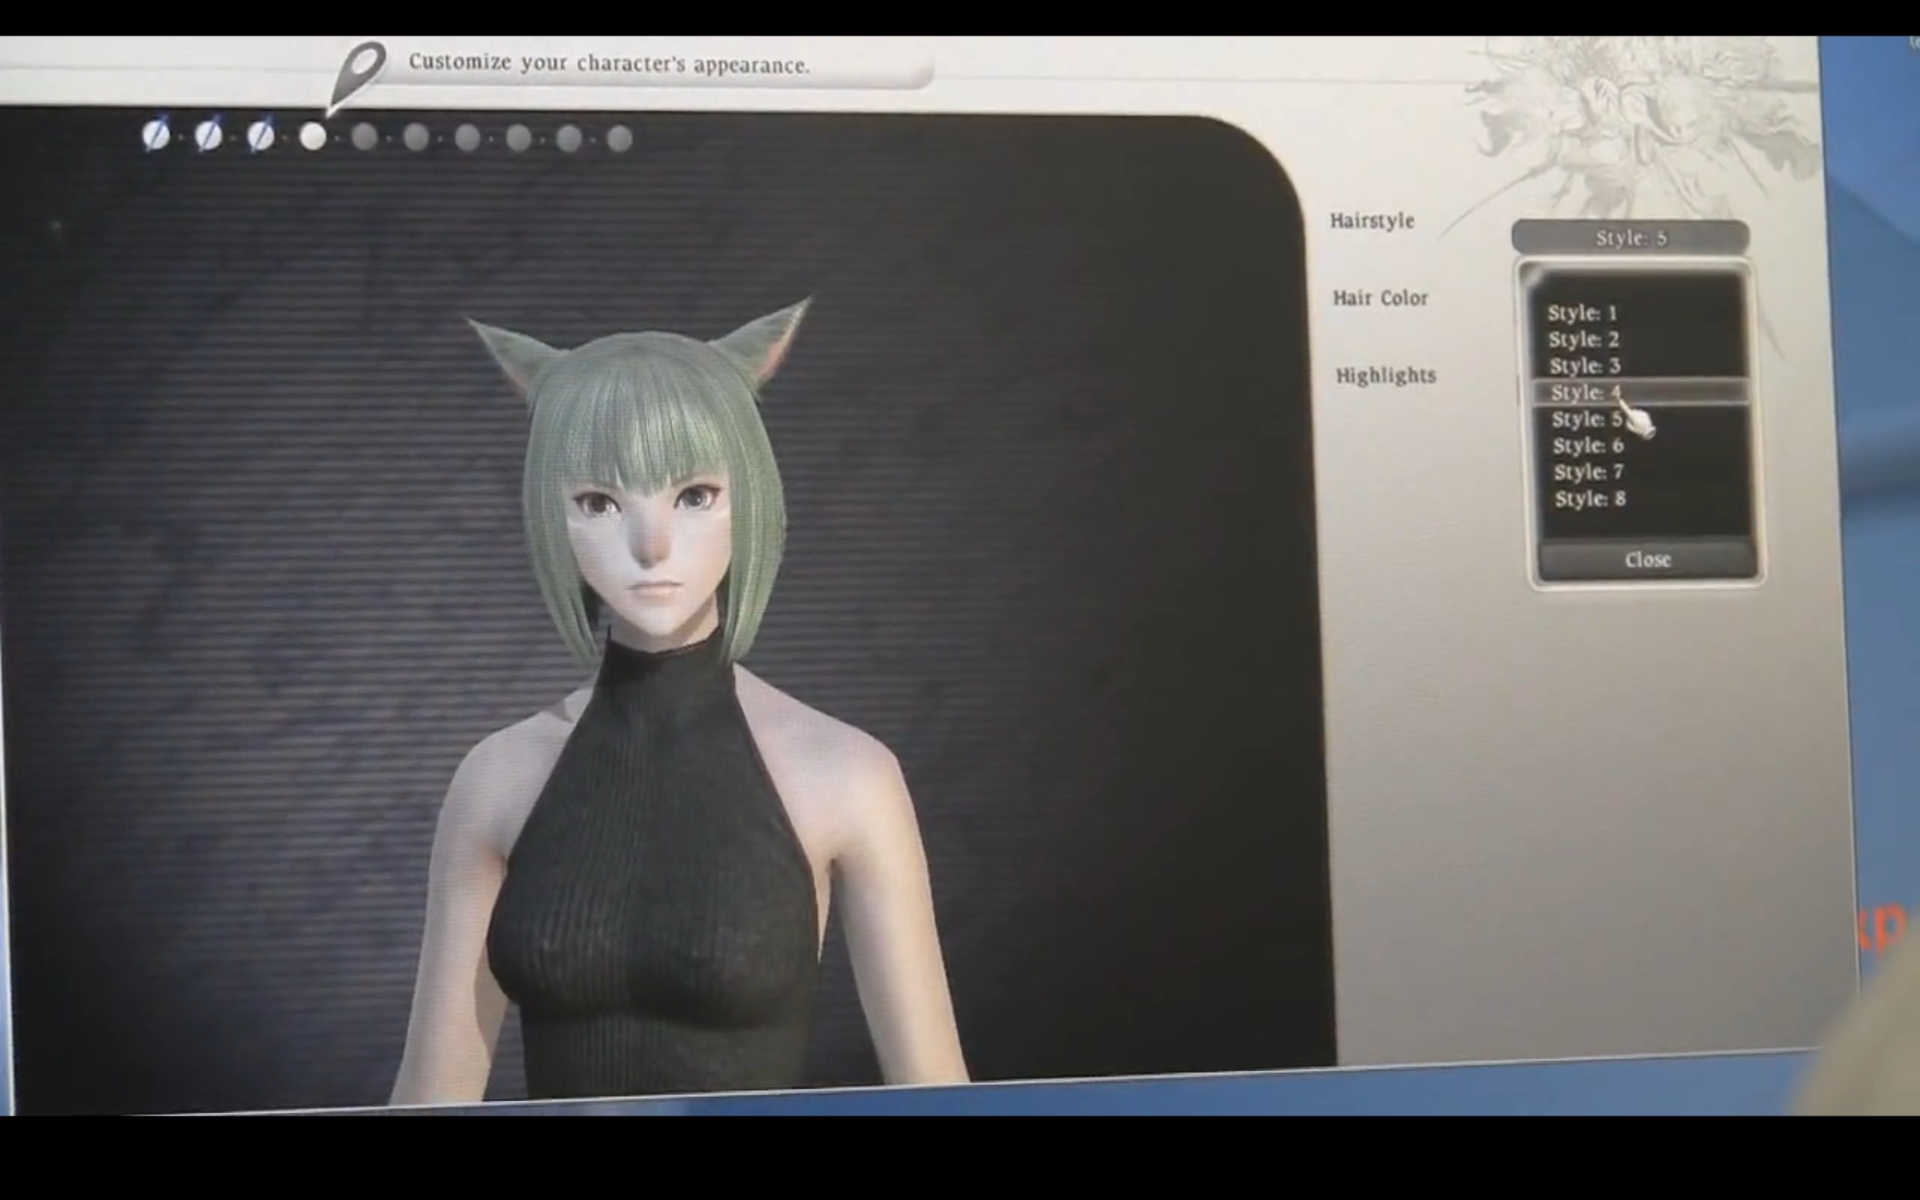Pick Style: 6 in the list
This screenshot has height=1200, width=1920.
click(1588, 446)
